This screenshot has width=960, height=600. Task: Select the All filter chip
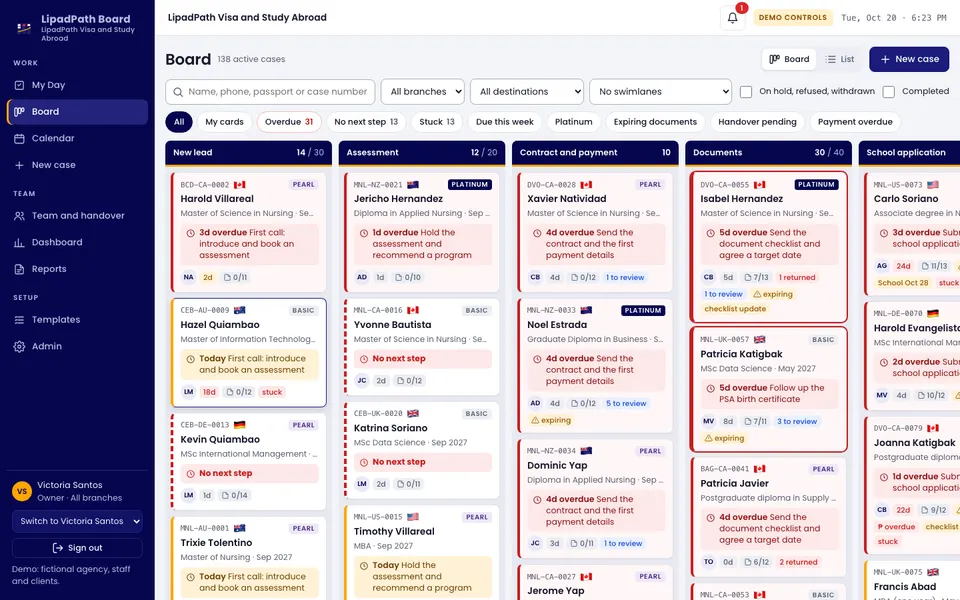click(179, 122)
